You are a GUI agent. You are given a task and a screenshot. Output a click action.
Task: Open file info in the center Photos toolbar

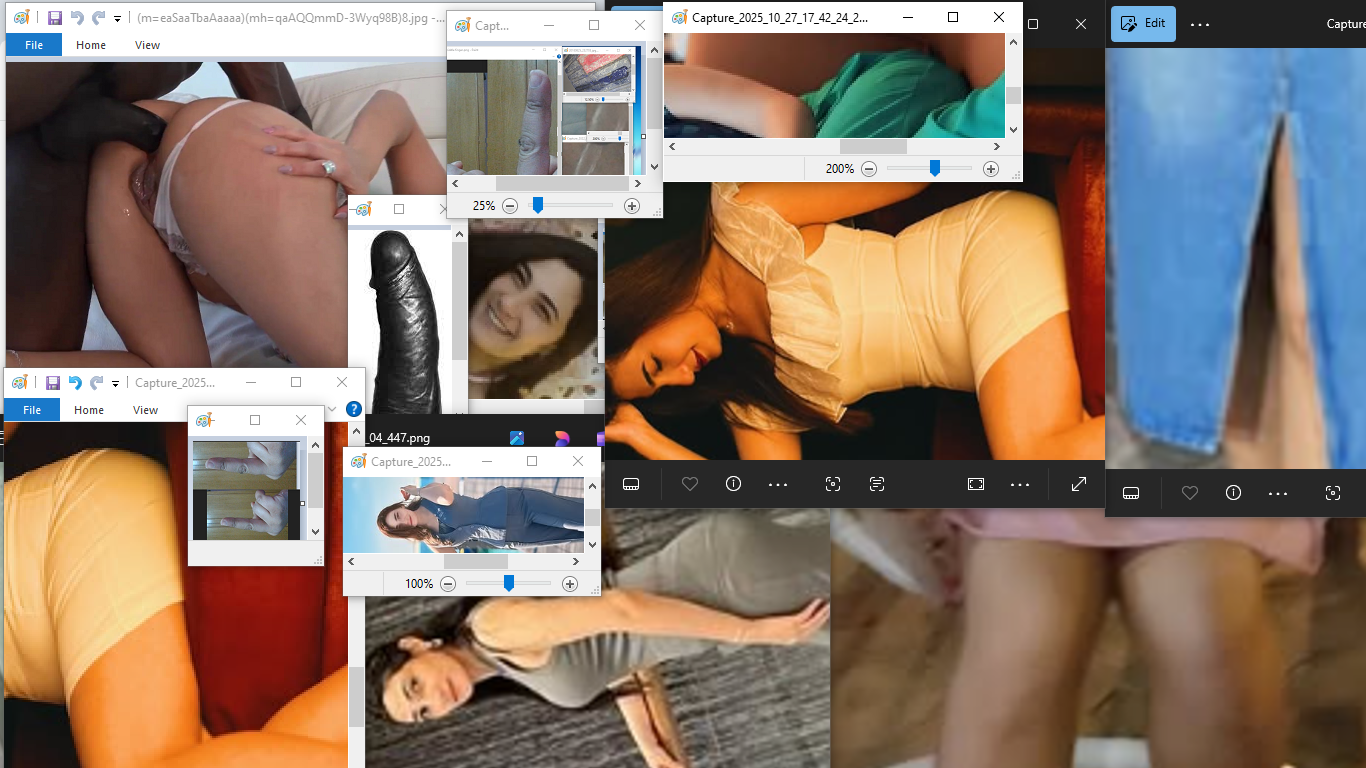click(733, 484)
